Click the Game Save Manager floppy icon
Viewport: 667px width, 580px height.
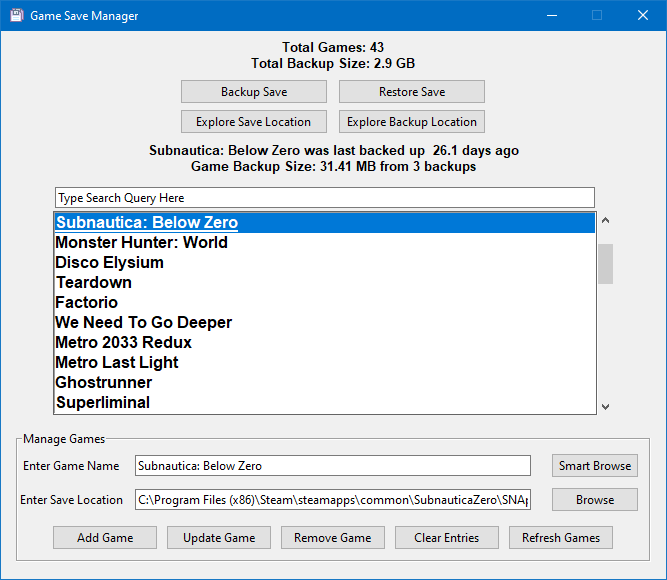coord(17,15)
